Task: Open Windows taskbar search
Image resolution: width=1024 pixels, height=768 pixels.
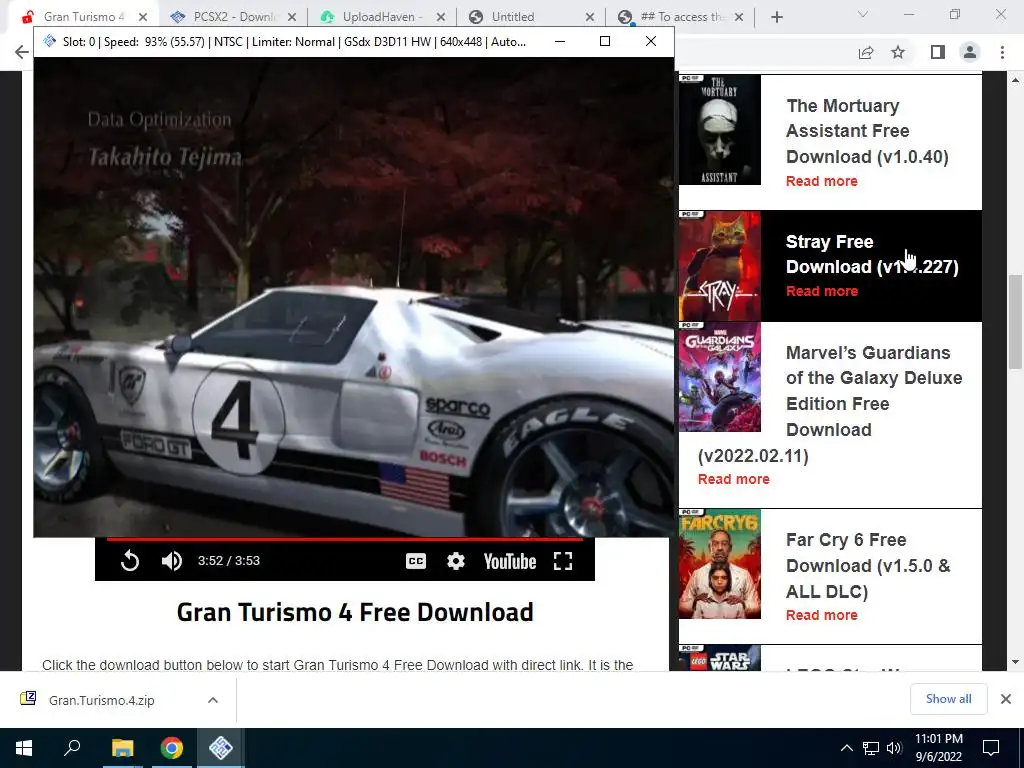Action: click(x=72, y=748)
